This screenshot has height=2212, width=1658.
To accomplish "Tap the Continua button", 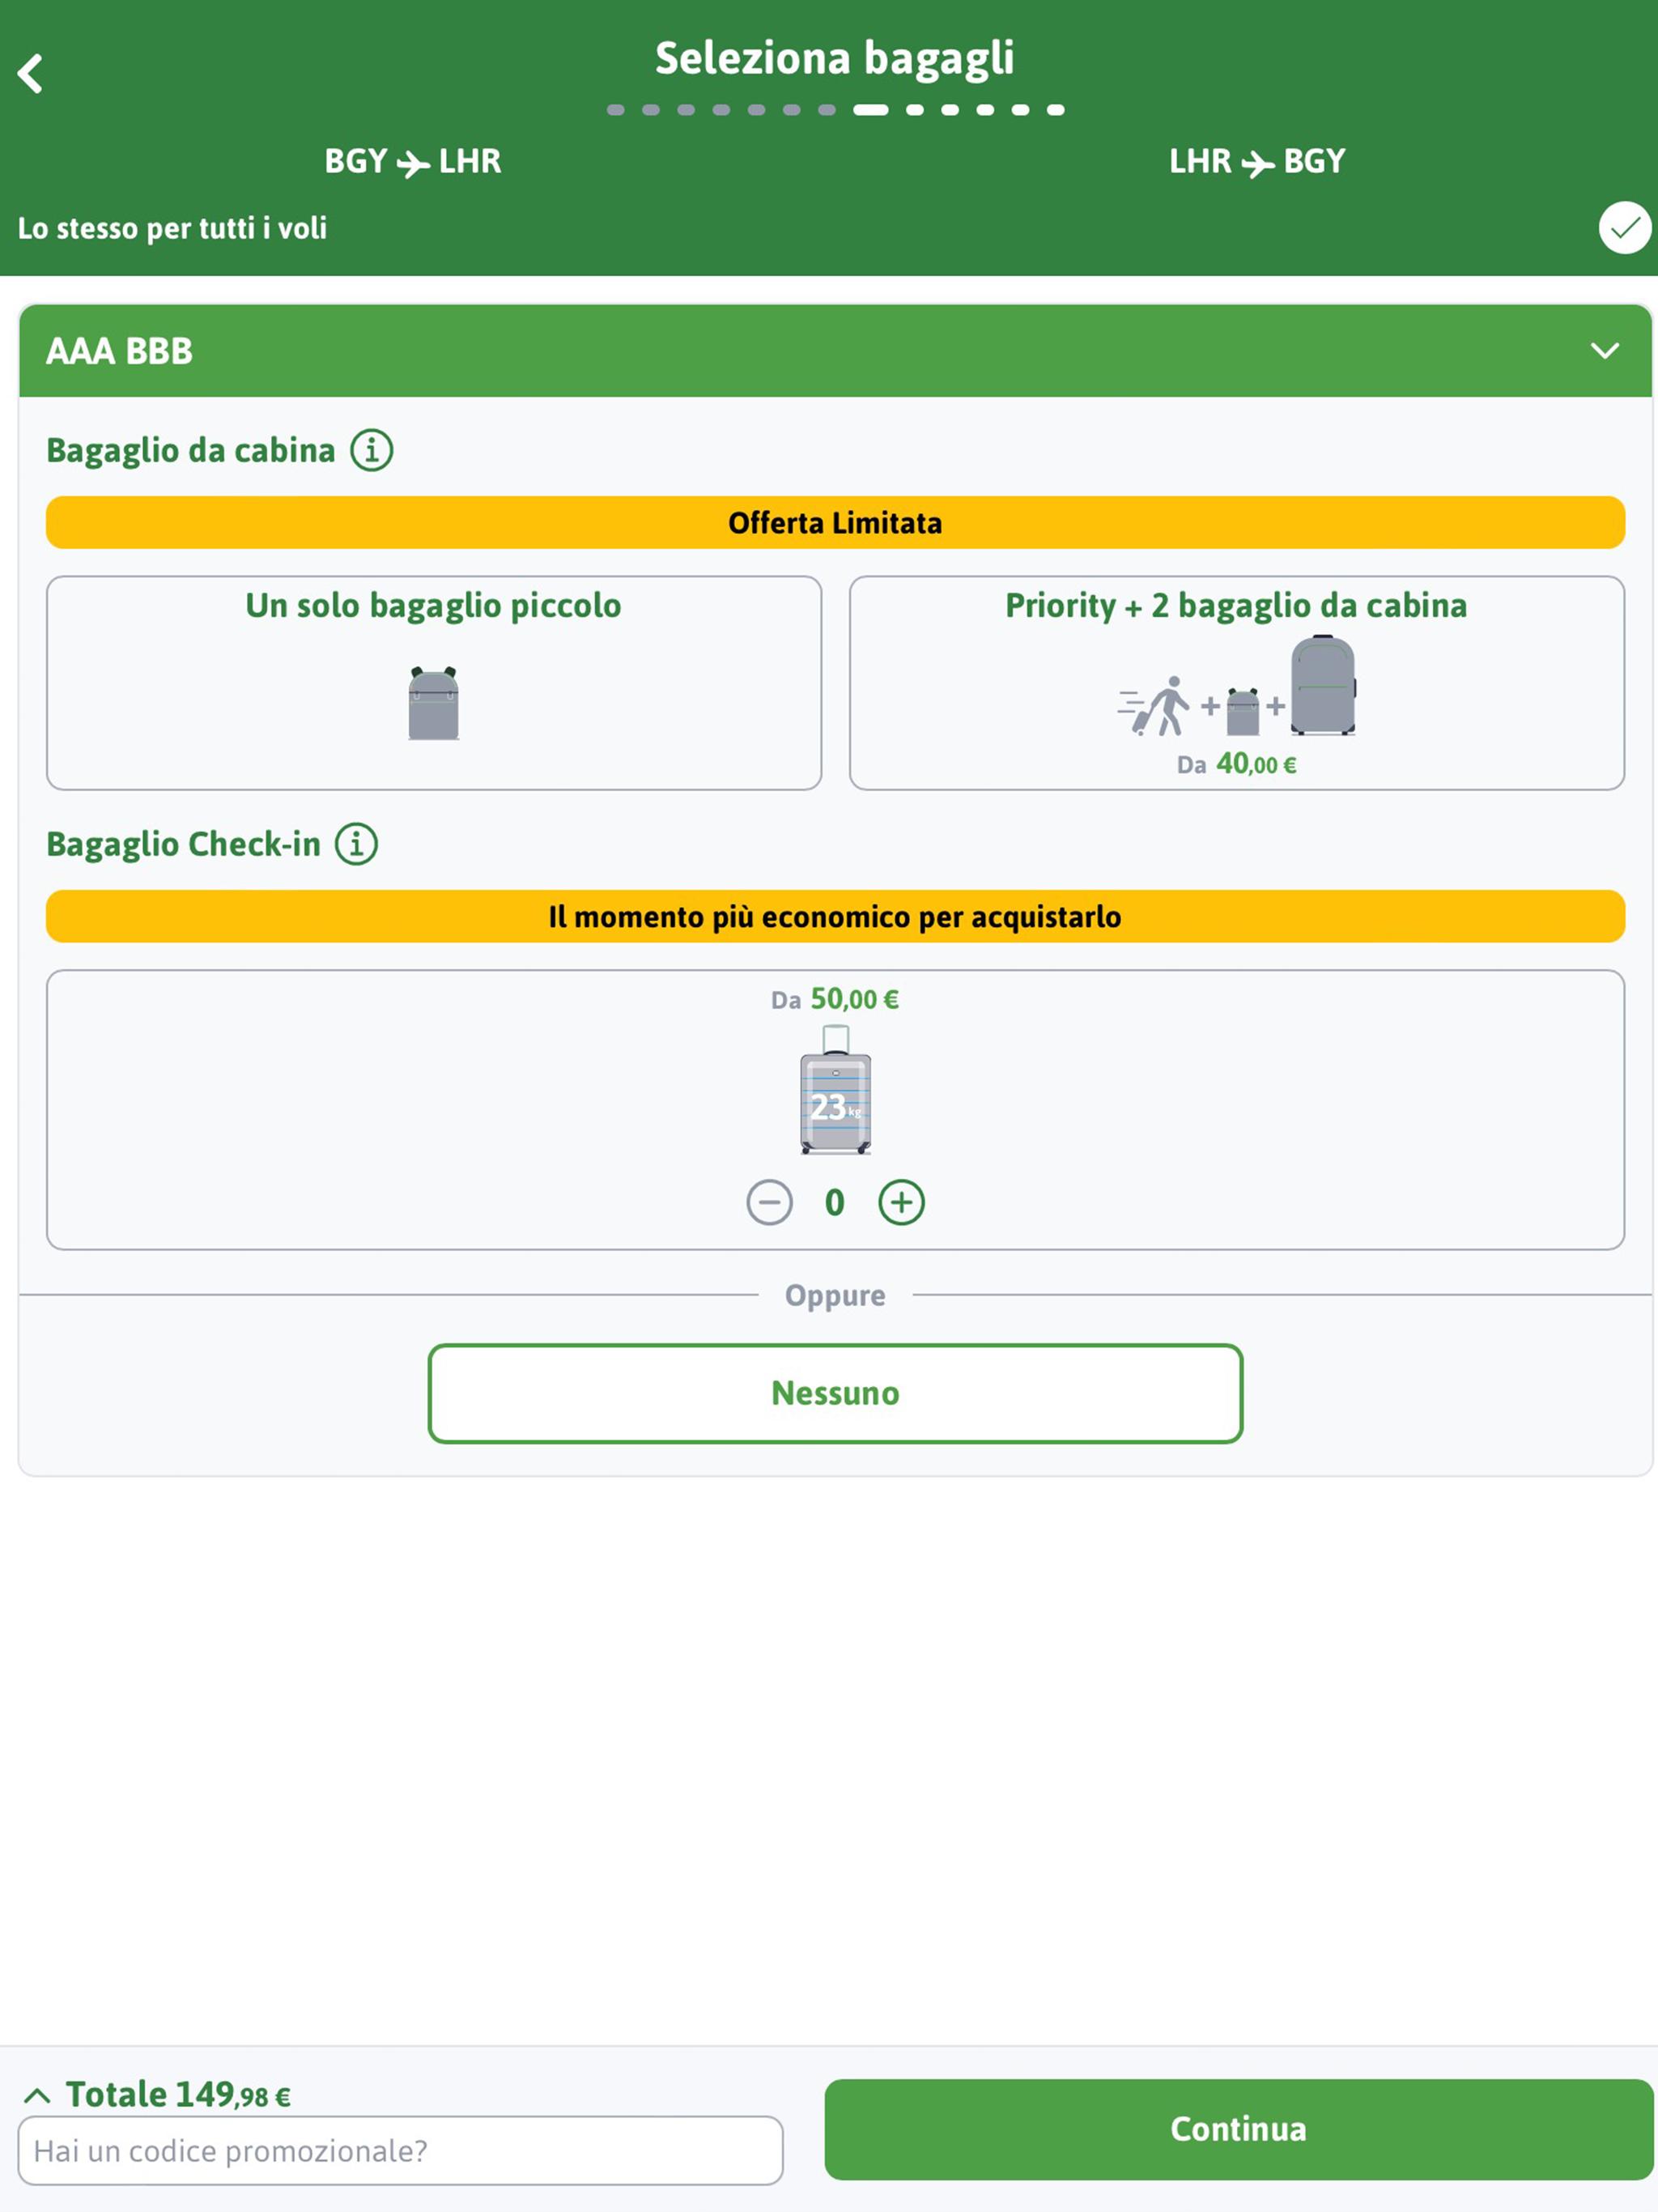I will tap(1238, 2129).
